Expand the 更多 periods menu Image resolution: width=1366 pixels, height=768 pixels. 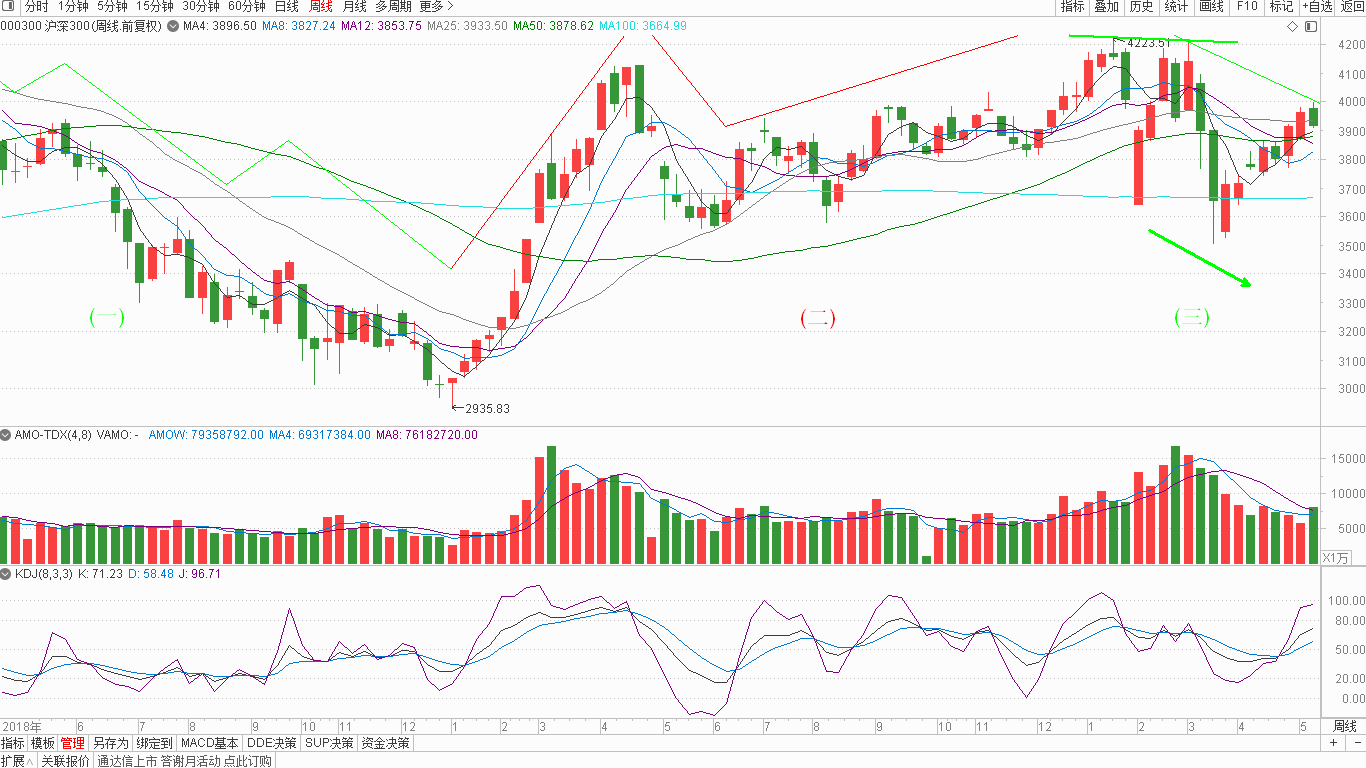click(436, 6)
